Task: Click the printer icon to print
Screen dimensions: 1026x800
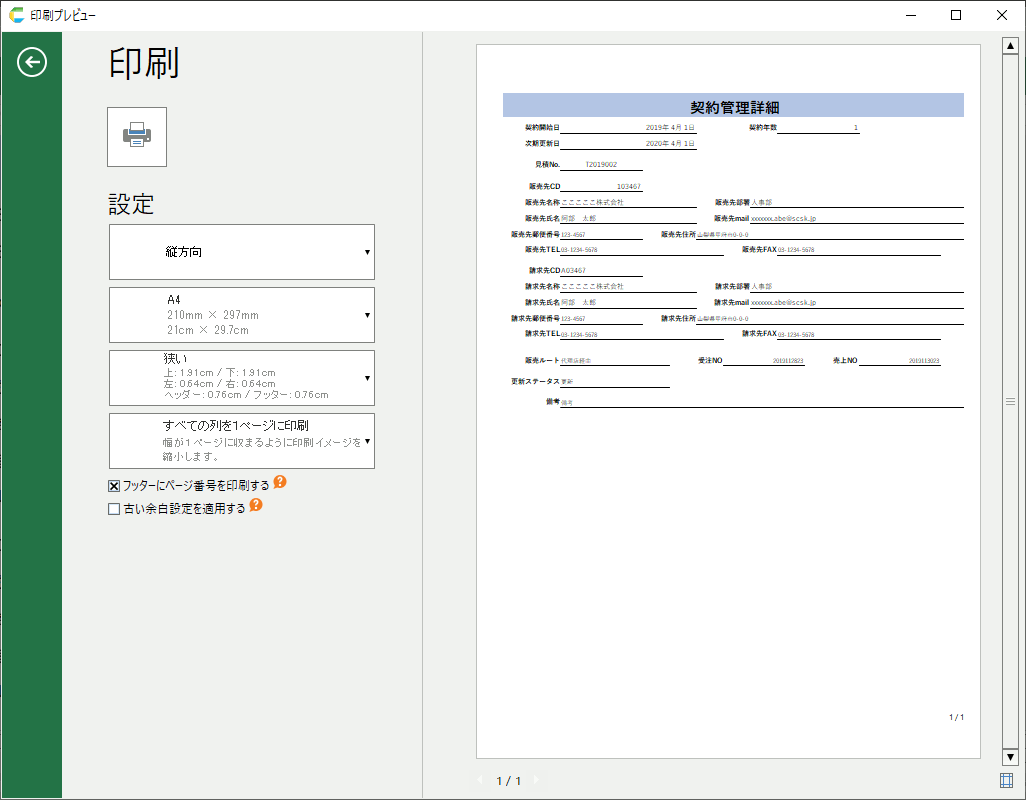Action: [x=137, y=136]
